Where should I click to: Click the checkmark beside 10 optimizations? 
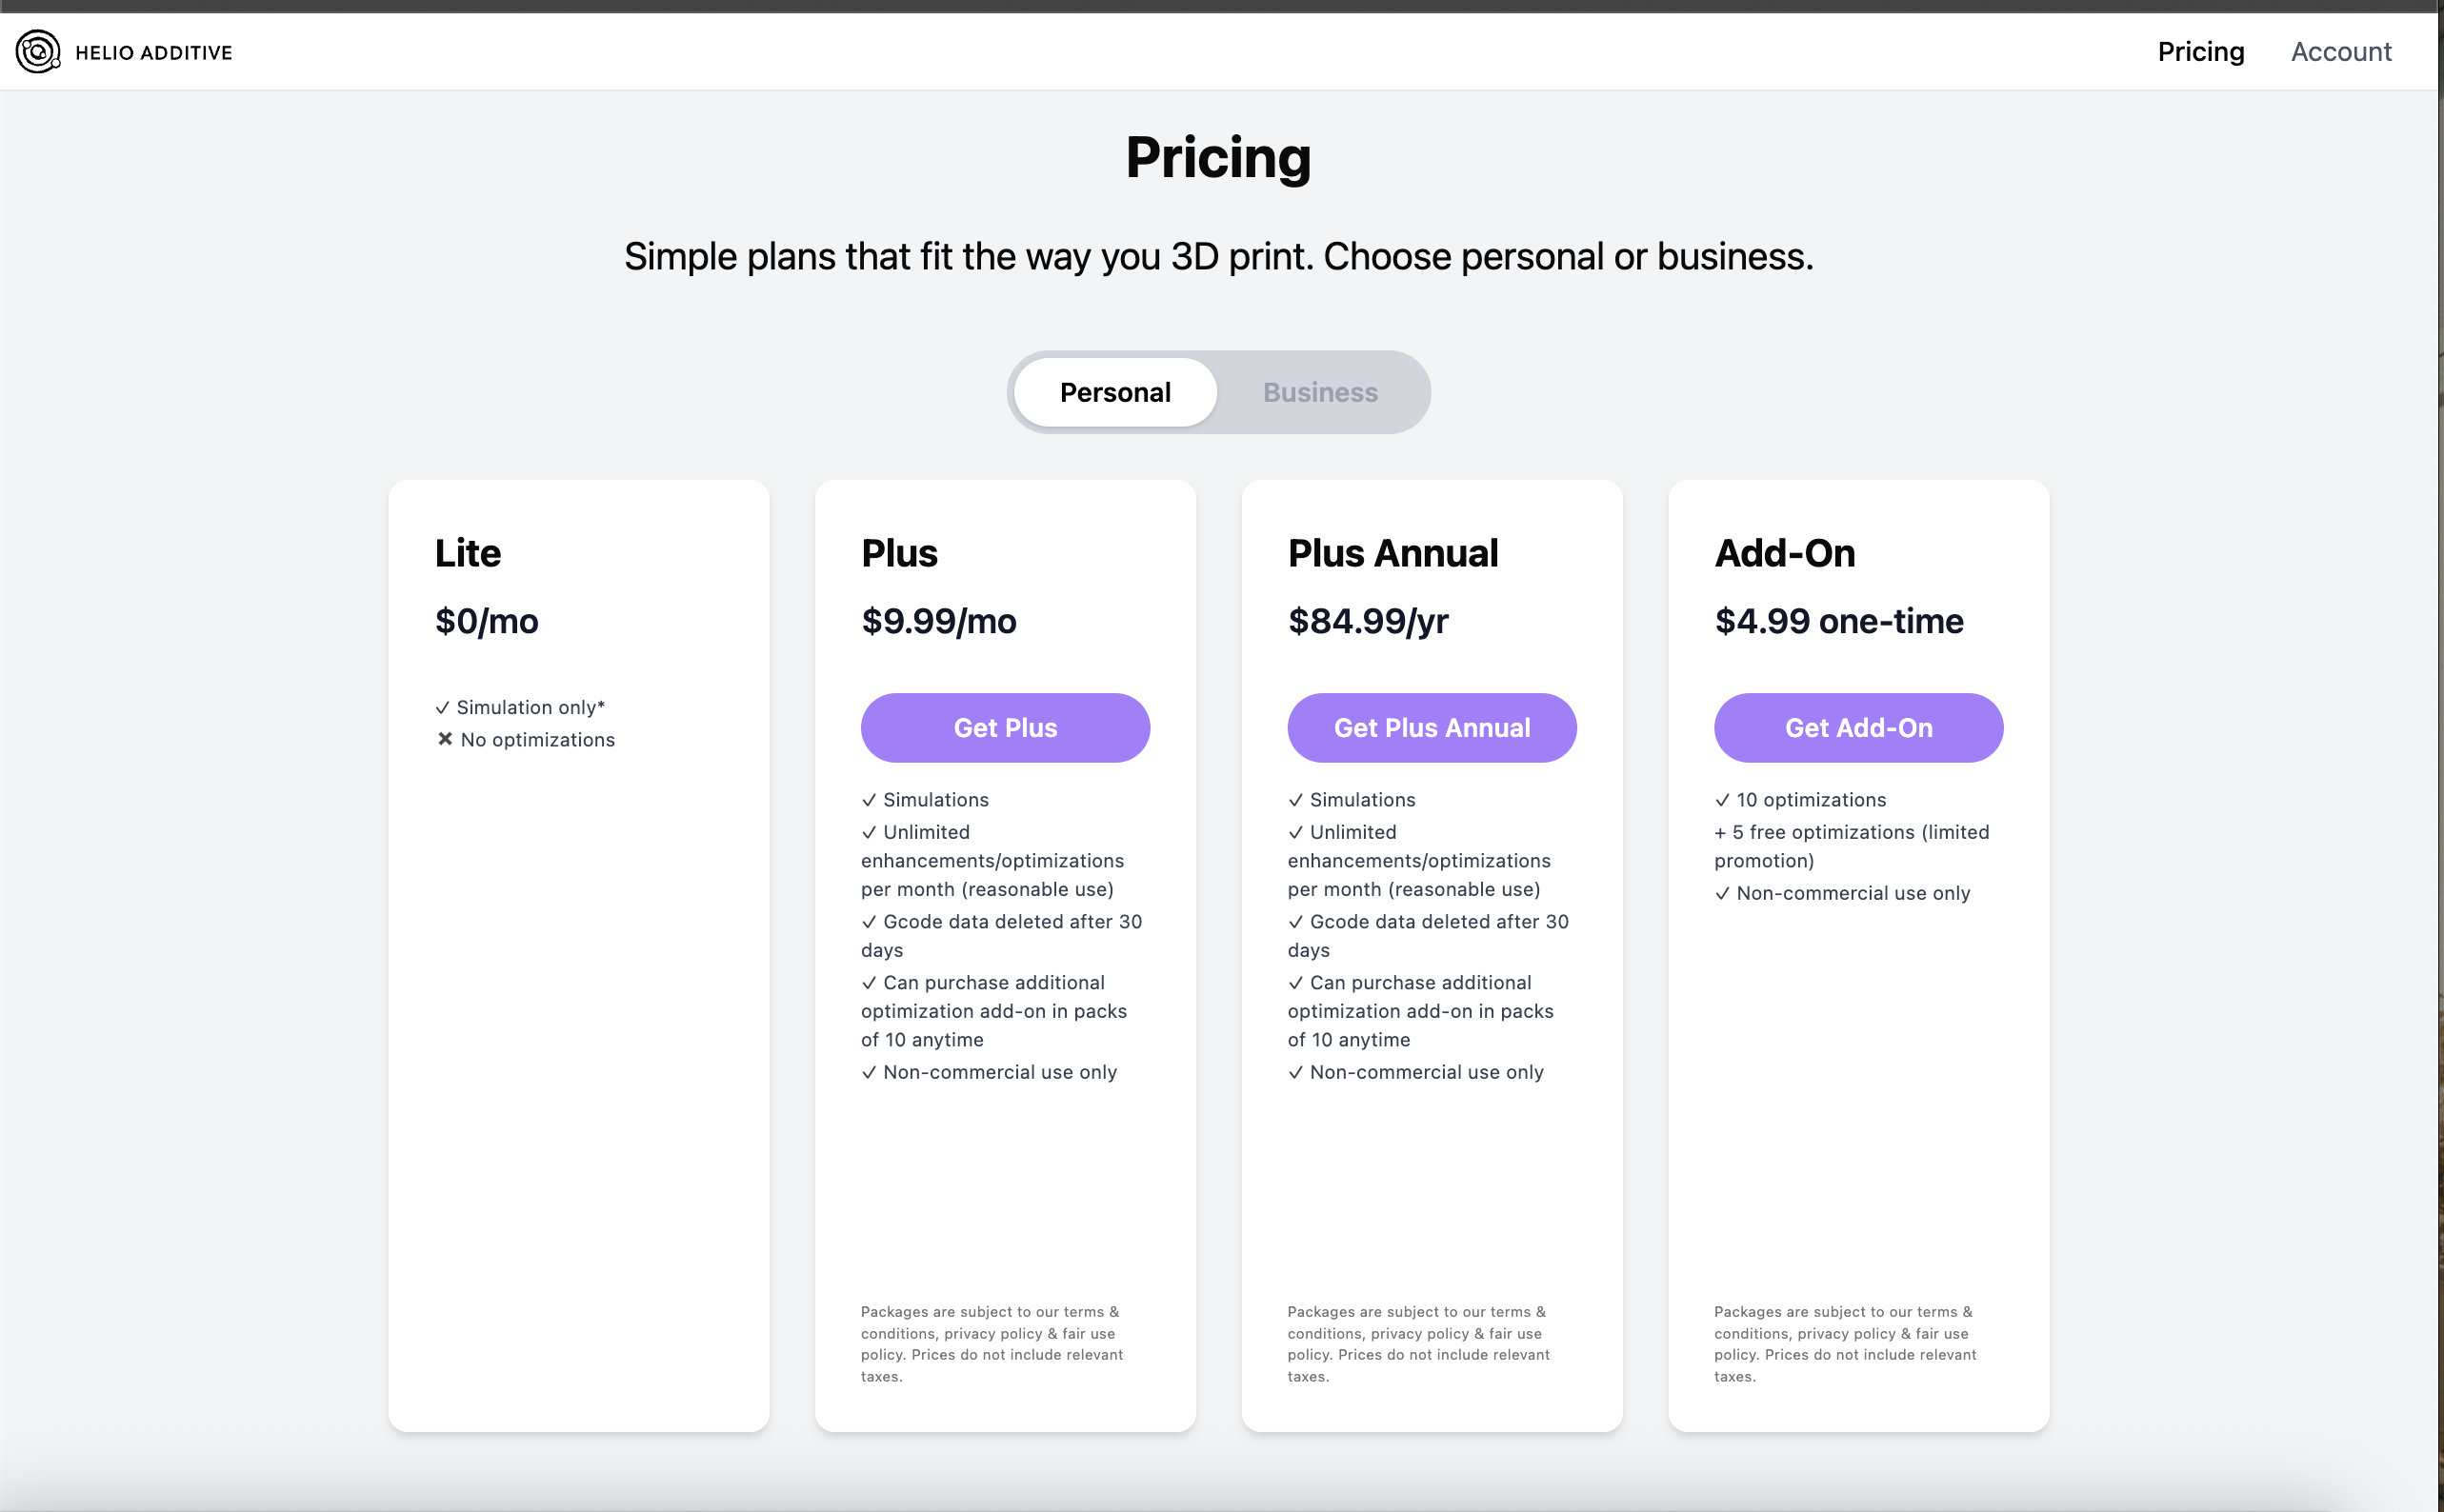(1722, 799)
